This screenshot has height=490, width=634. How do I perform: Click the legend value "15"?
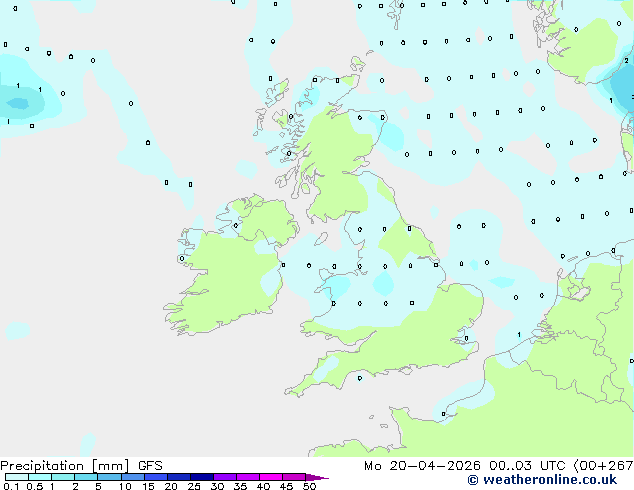coord(148,486)
